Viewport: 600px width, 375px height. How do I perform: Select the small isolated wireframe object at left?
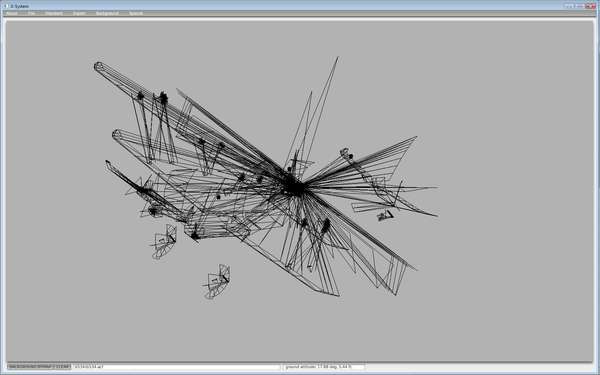point(164,241)
